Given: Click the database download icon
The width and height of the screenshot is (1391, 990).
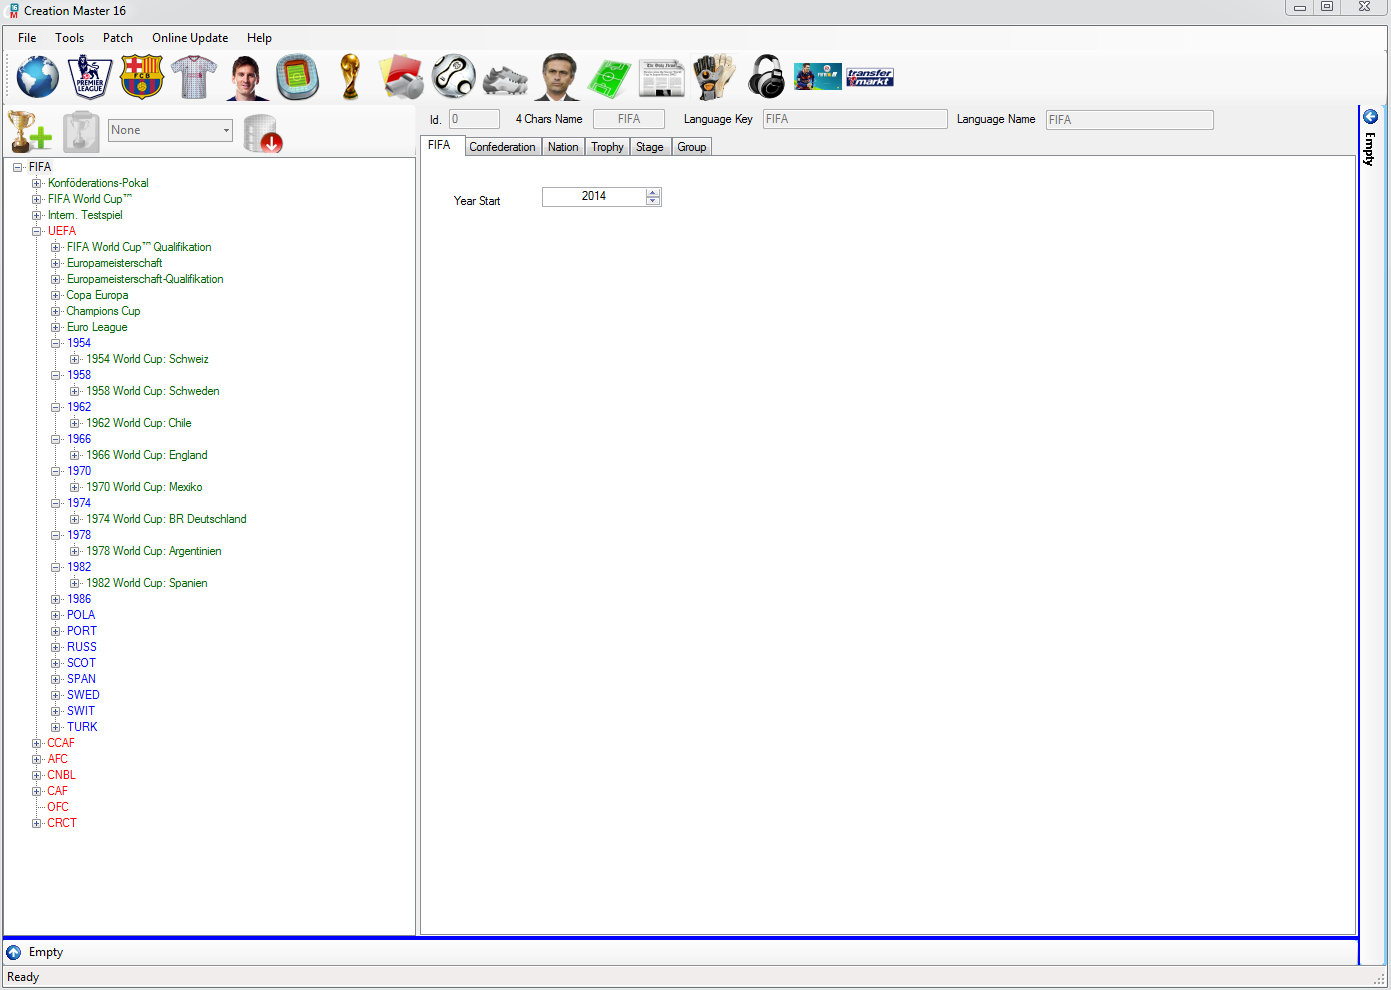Looking at the screenshot, I should click(263, 133).
